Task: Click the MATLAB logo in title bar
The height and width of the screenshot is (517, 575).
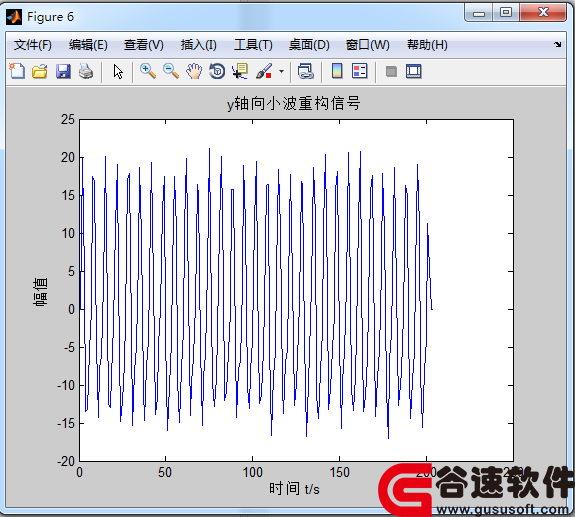Action: click(x=14, y=17)
